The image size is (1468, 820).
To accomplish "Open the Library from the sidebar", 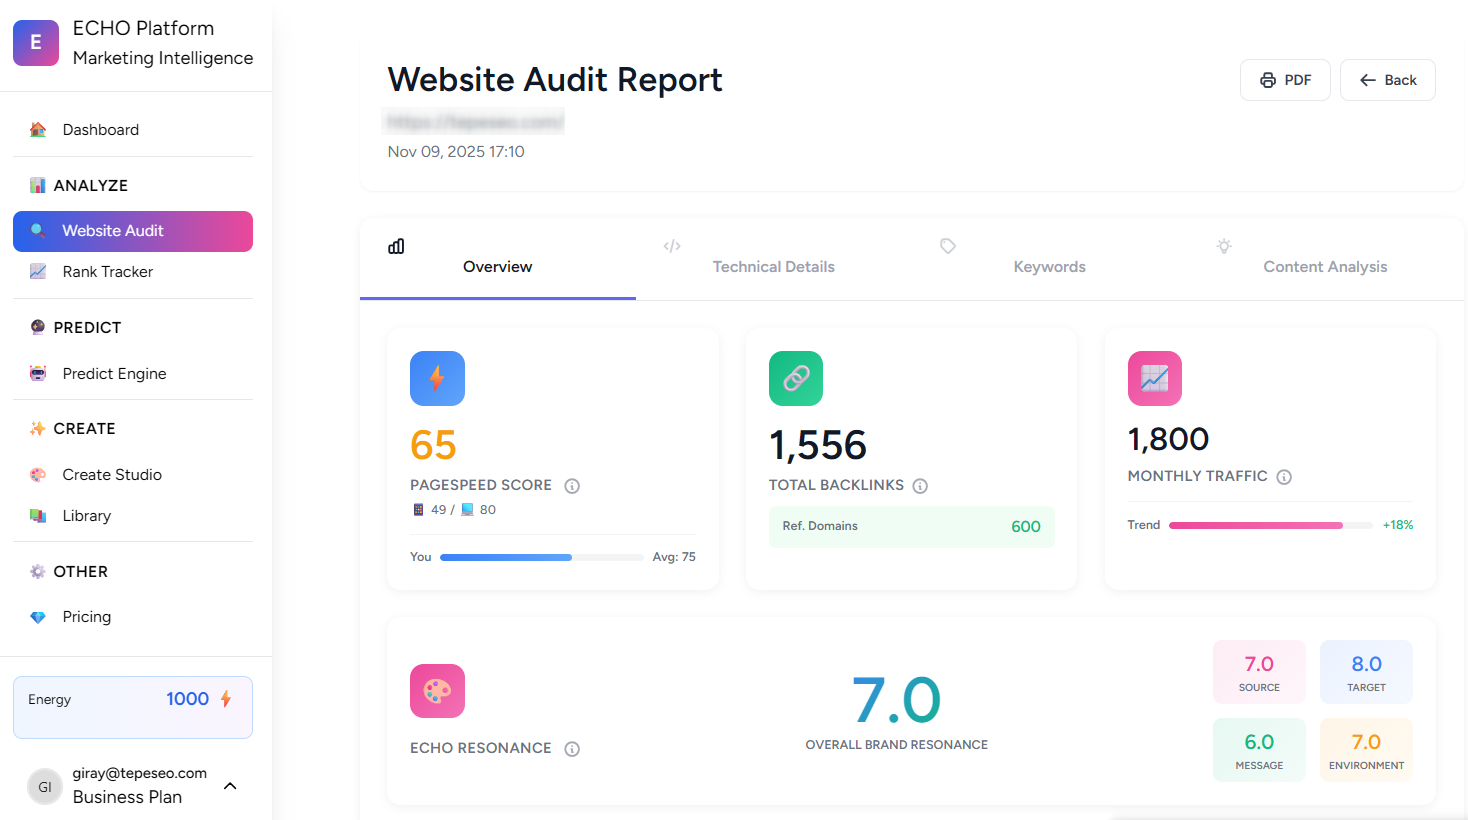I will coord(87,515).
